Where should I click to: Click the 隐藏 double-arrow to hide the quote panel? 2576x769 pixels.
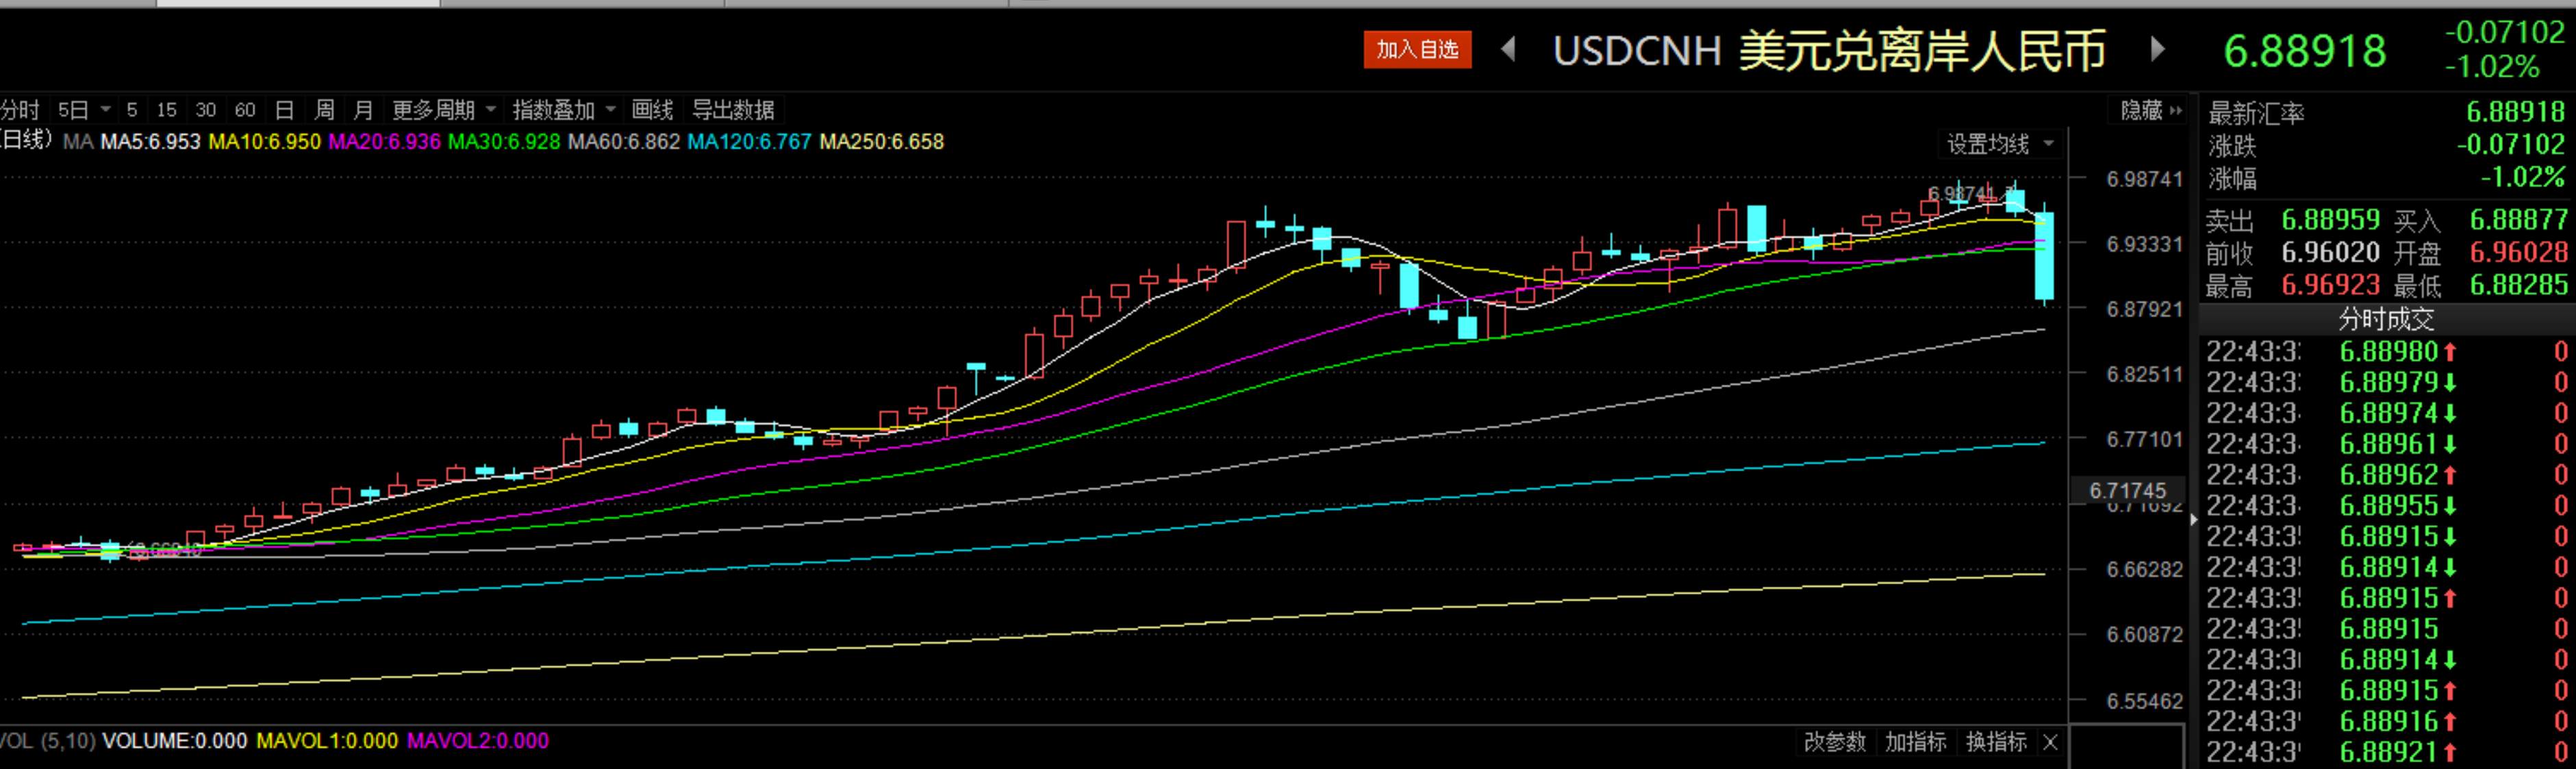click(2176, 110)
